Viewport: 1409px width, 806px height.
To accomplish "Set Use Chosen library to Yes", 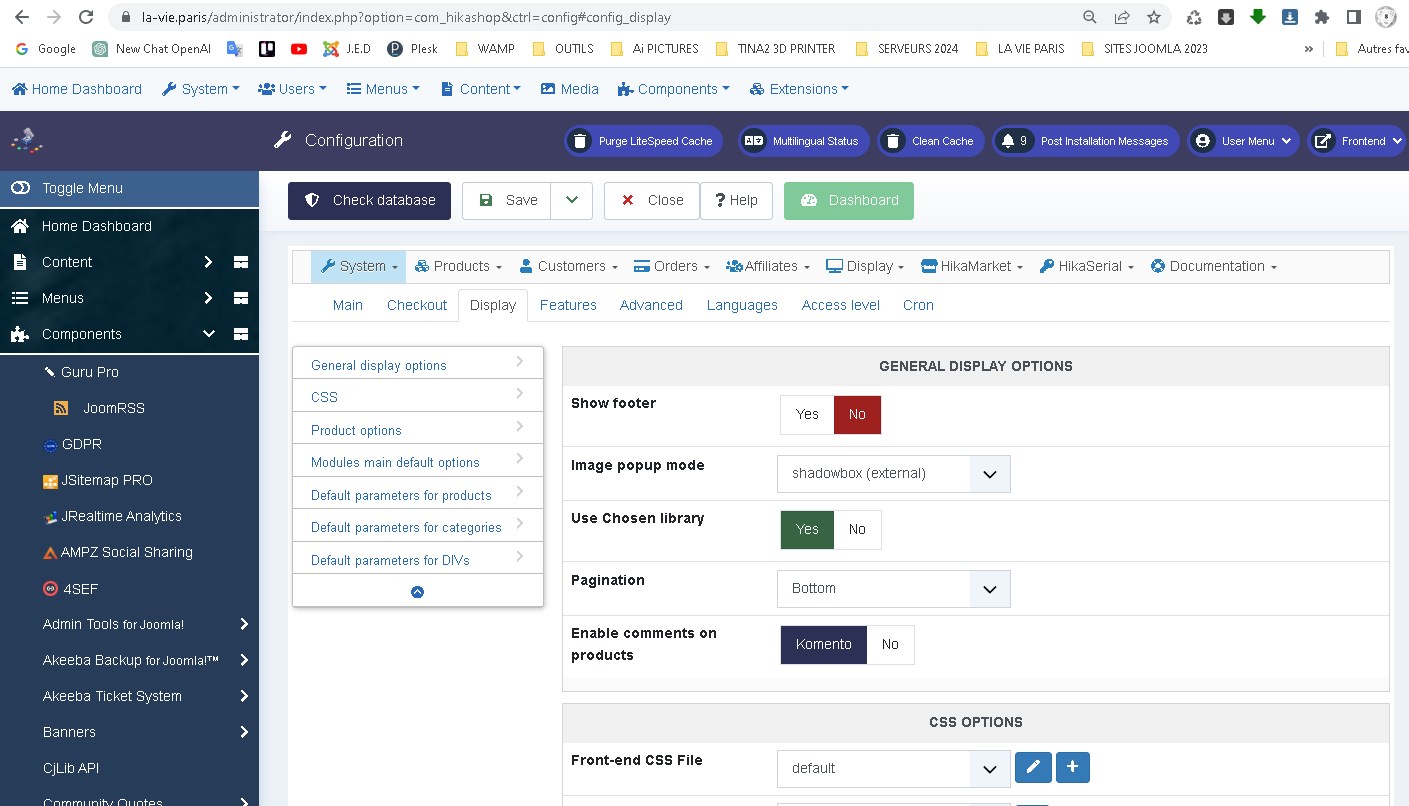I will (x=807, y=529).
